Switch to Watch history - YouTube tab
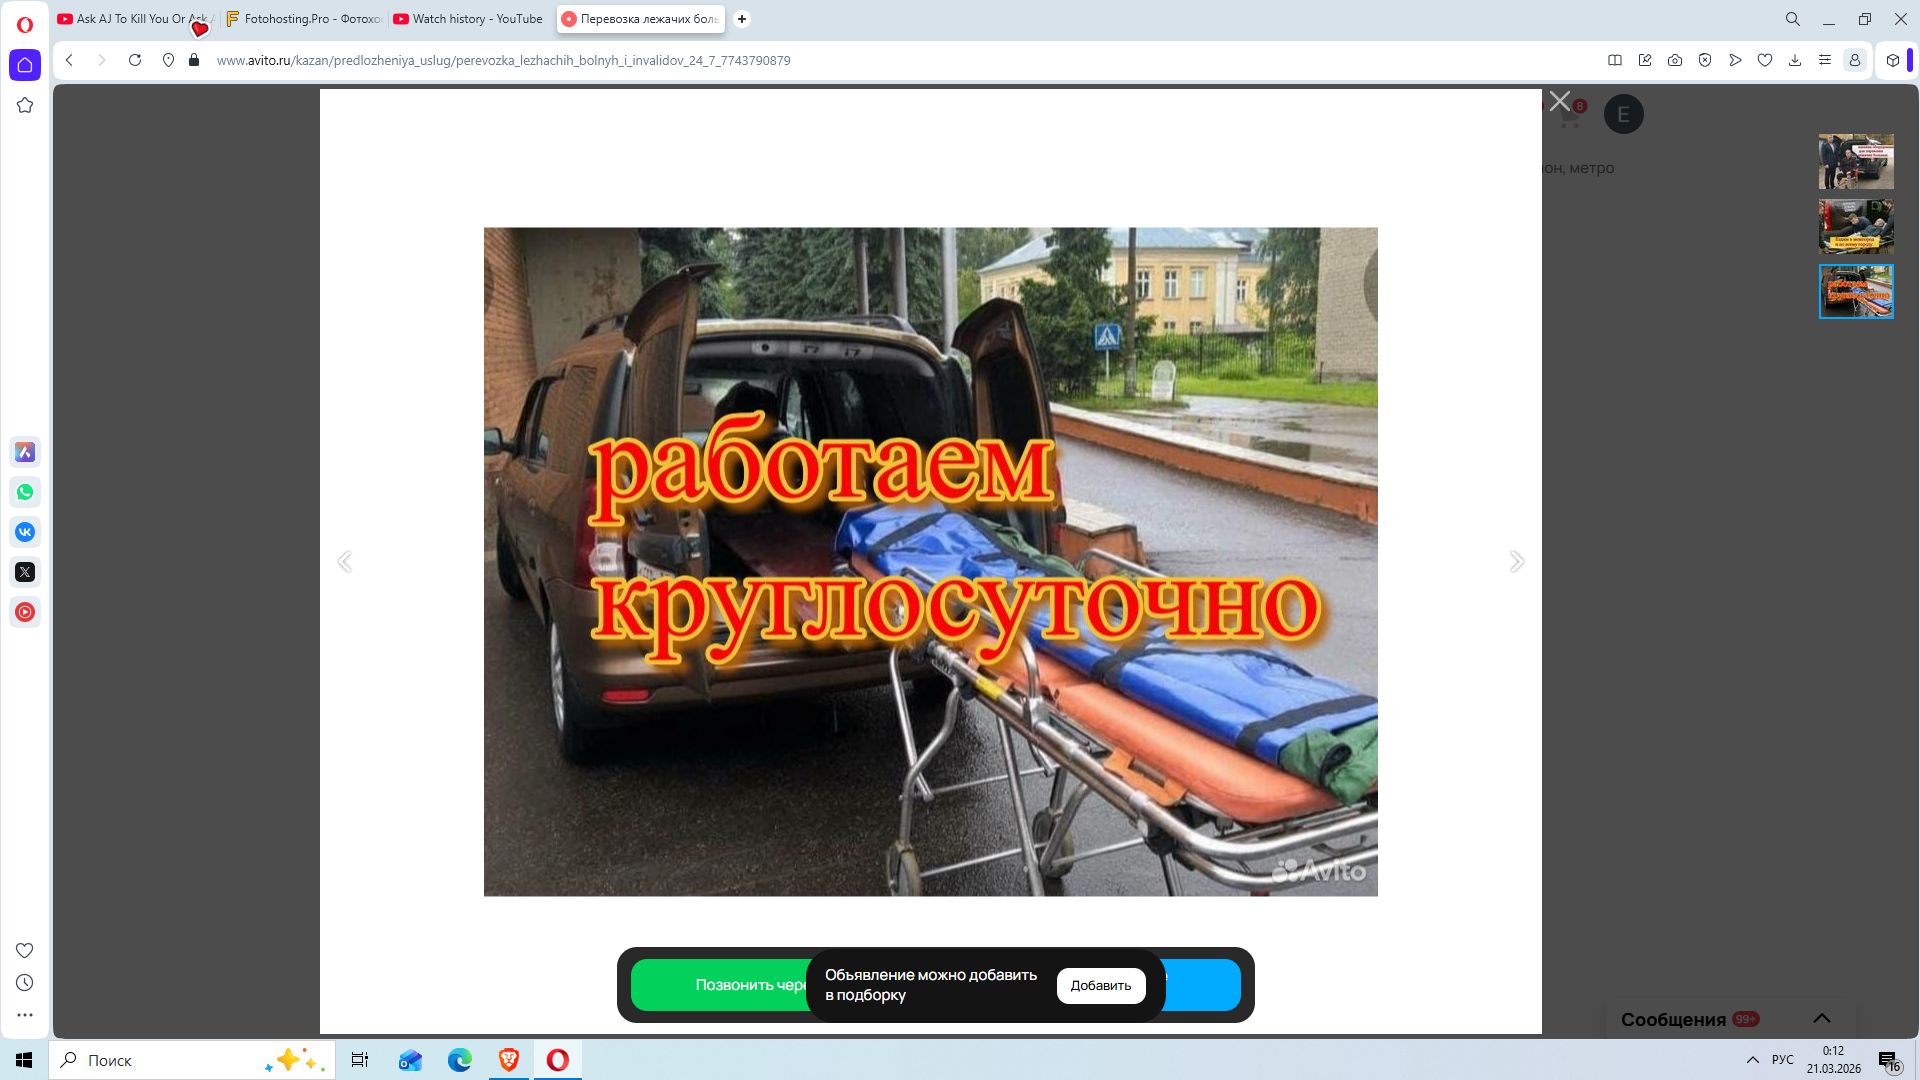 tap(468, 19)
